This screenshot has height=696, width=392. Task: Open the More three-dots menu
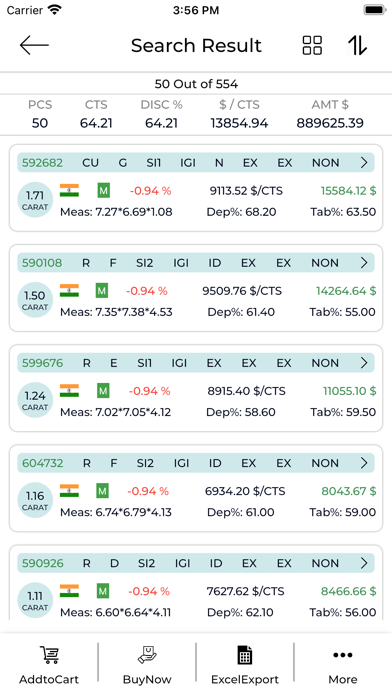pyautogui.click(x=343, y=655)
